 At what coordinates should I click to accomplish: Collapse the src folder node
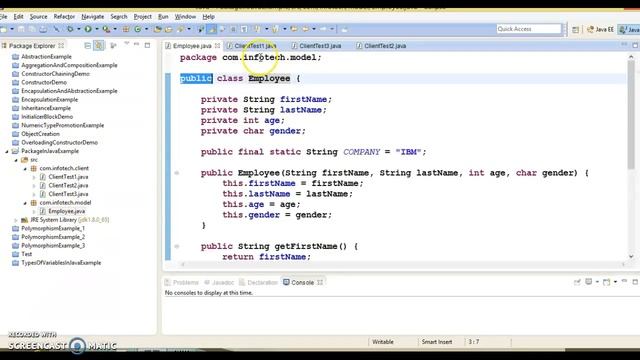16,160
